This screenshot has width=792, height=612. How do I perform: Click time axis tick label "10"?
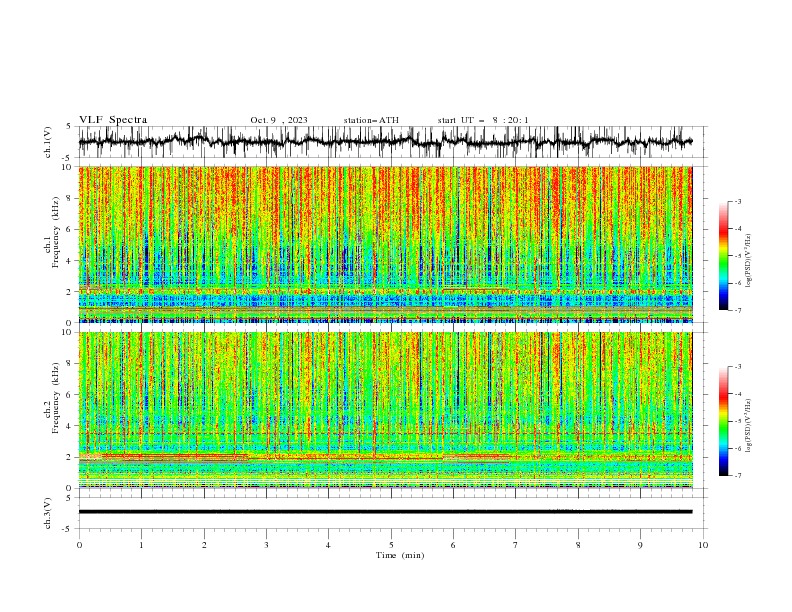(x=703, y=545)
